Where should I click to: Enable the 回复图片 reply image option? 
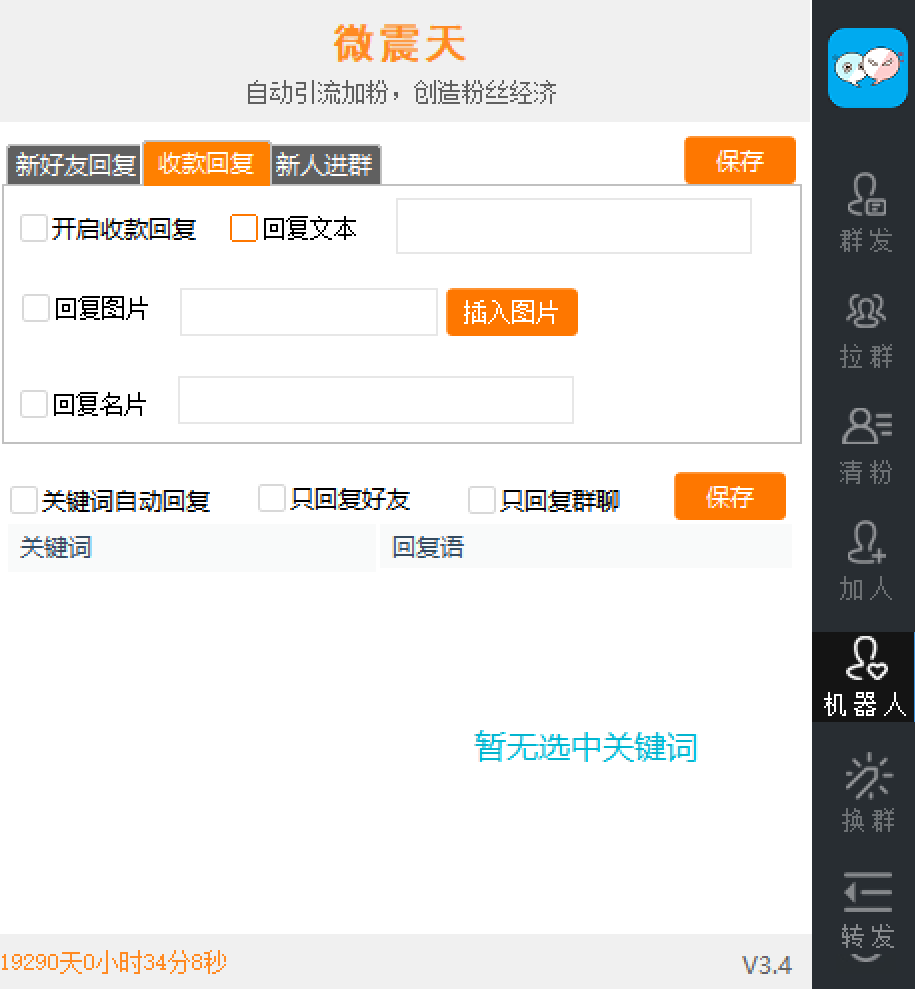point(33,308)
